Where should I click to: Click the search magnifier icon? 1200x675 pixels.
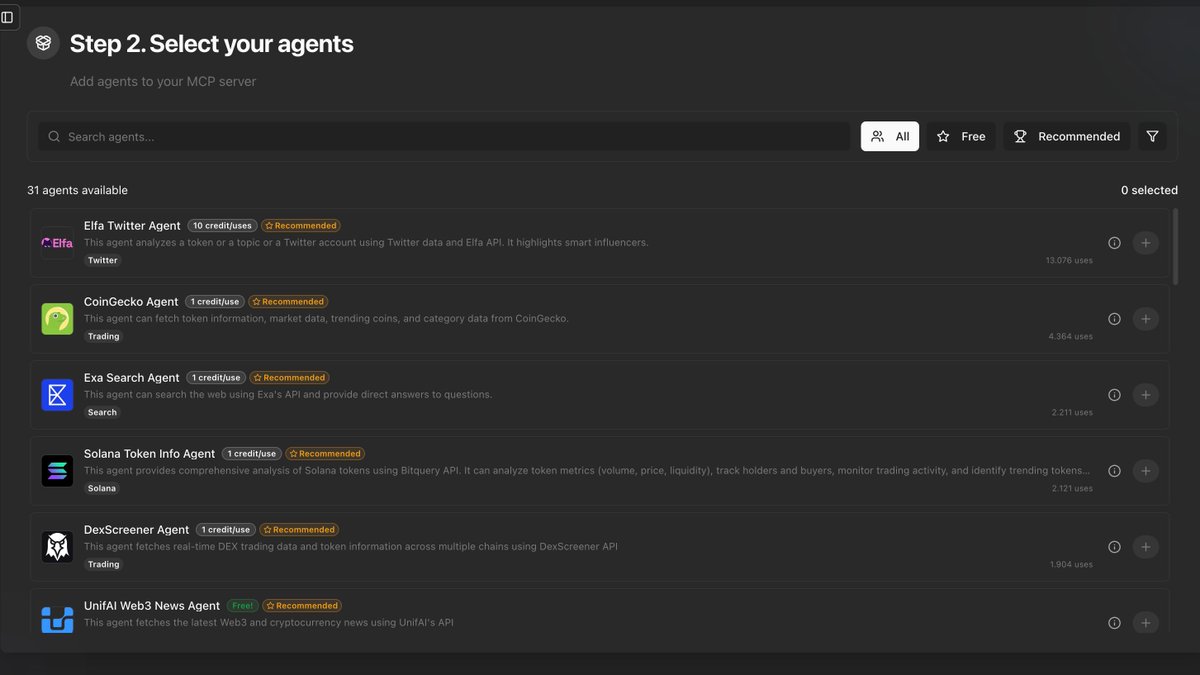(54, 136)
